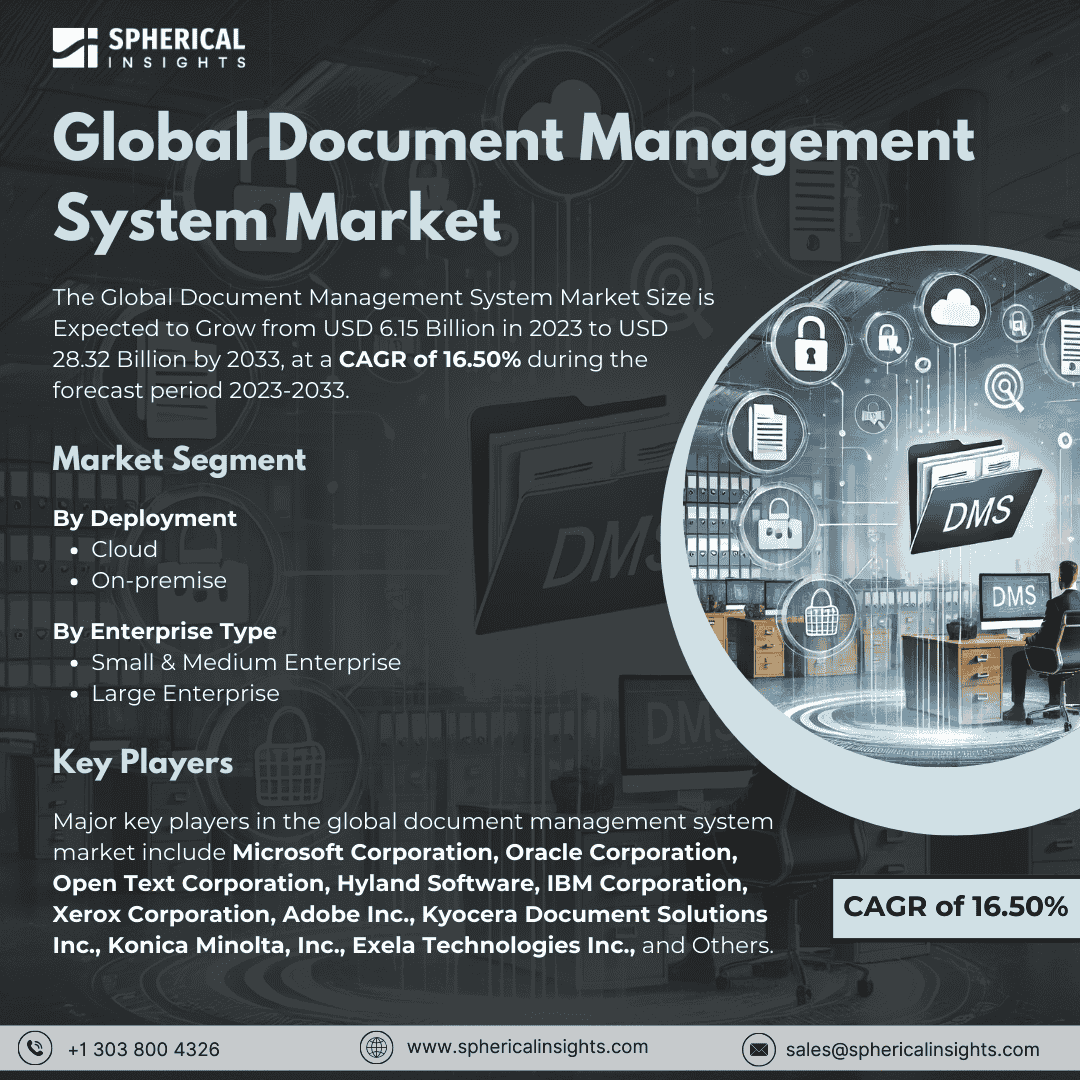Expand the Key Players section
1080x1080 pixels.
[142, 763]
